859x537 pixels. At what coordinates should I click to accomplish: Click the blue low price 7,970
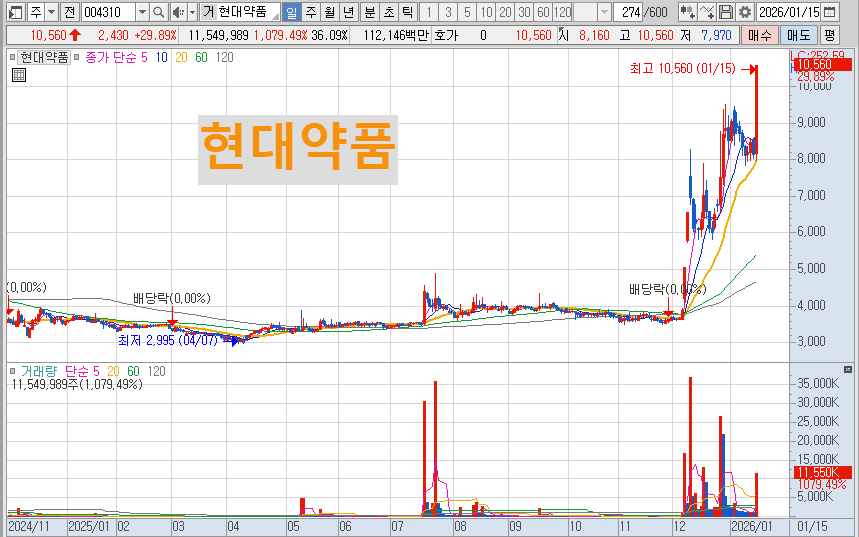[716, 36]
